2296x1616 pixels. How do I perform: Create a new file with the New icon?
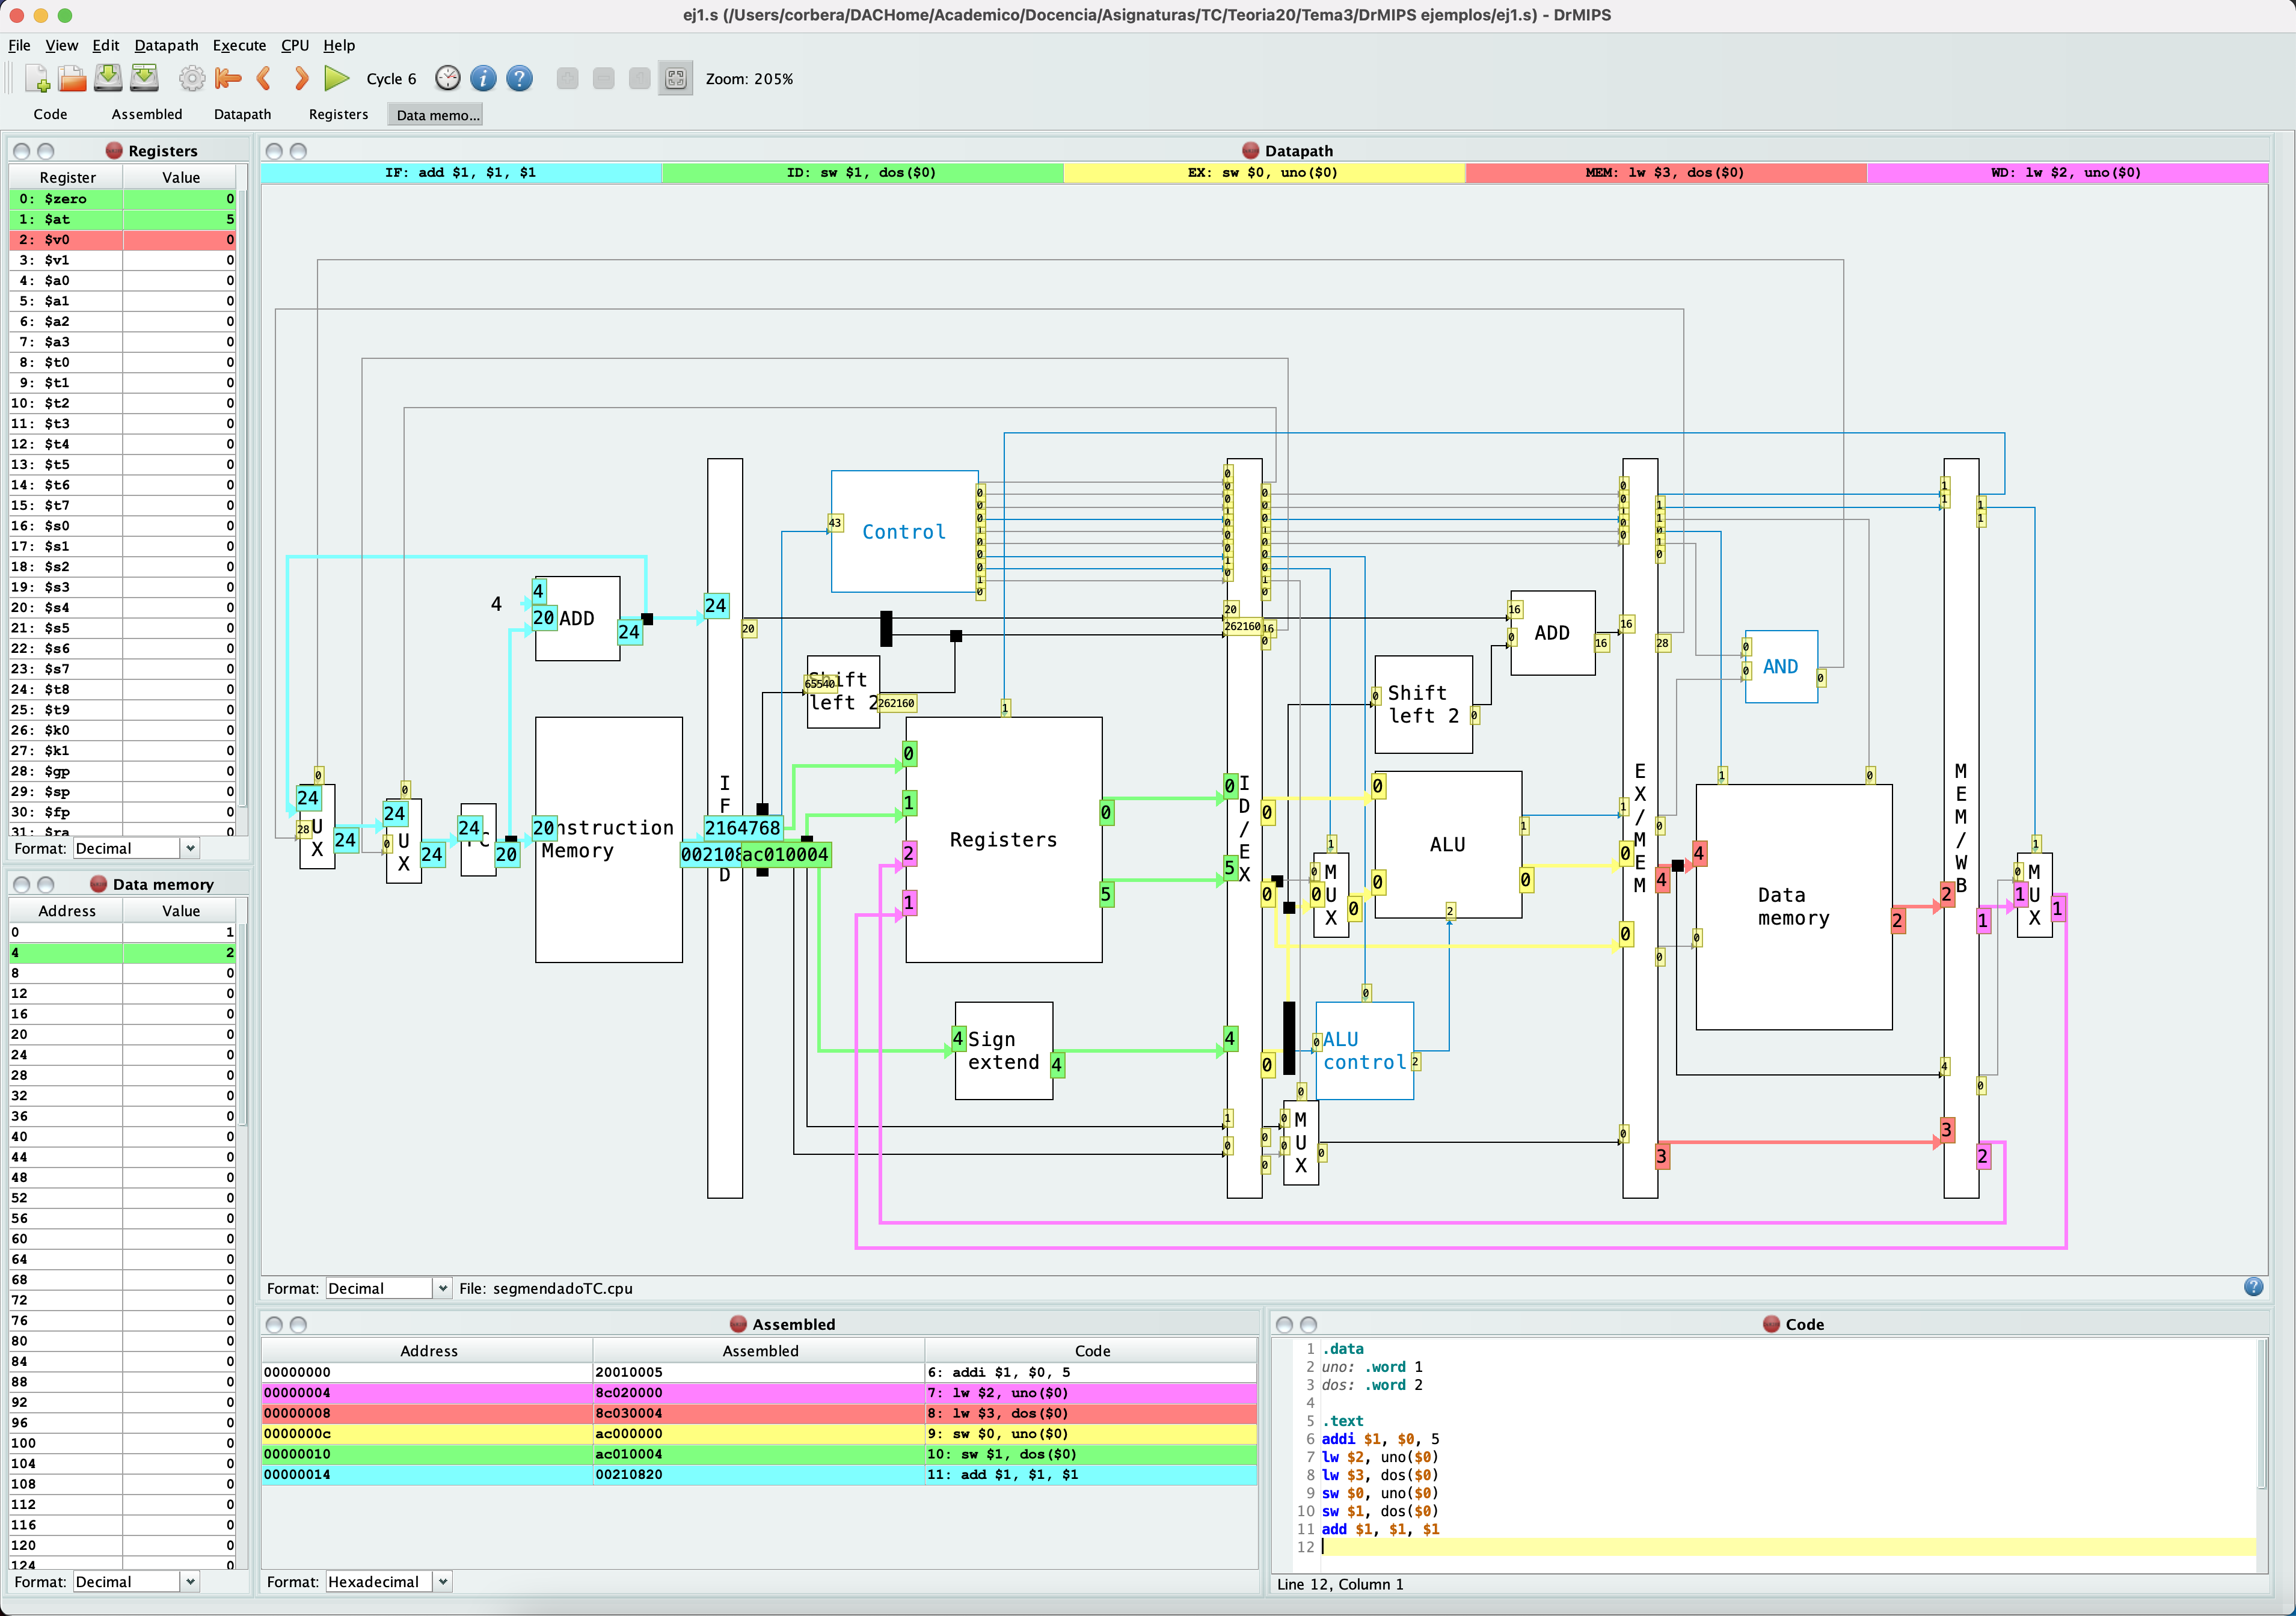[x=37, y=78]
